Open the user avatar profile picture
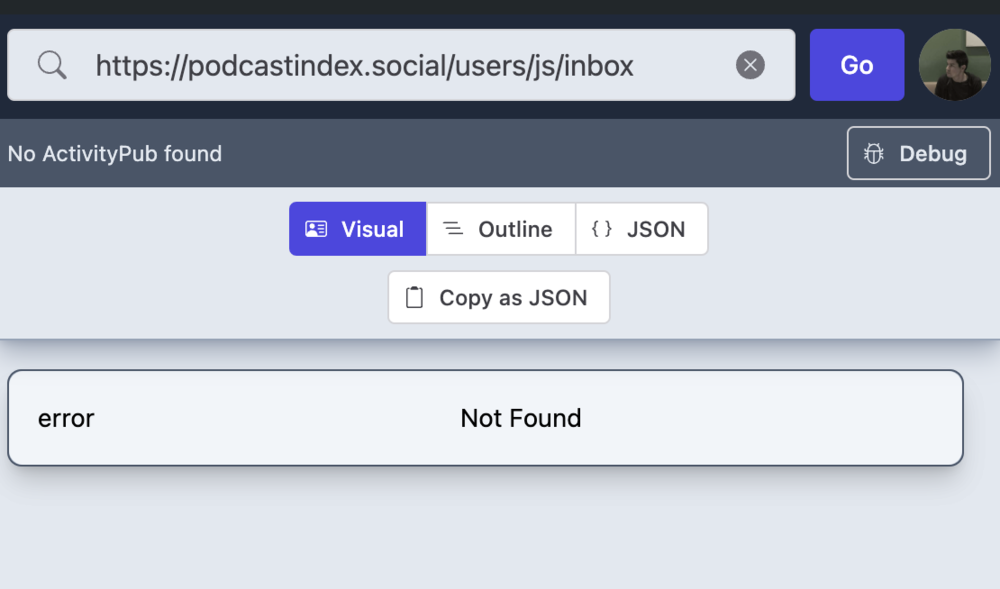This screenshot has height=589, width=1000. click(955, 65)
